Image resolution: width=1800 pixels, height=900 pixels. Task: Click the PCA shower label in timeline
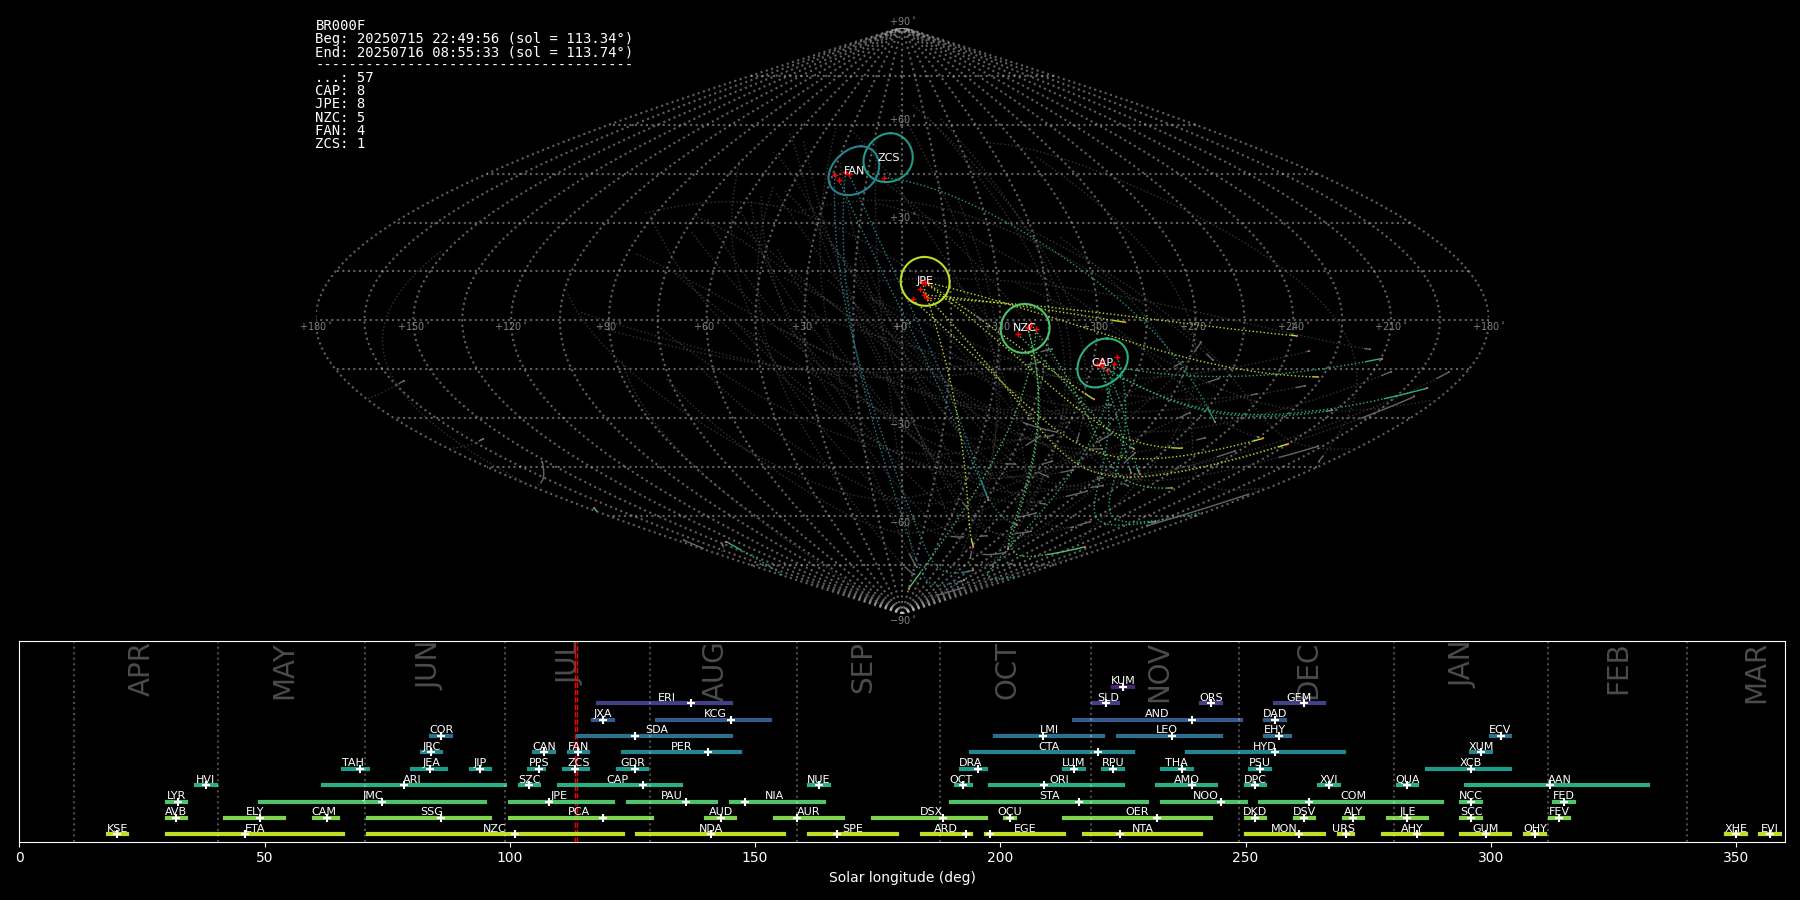[579, 812]
